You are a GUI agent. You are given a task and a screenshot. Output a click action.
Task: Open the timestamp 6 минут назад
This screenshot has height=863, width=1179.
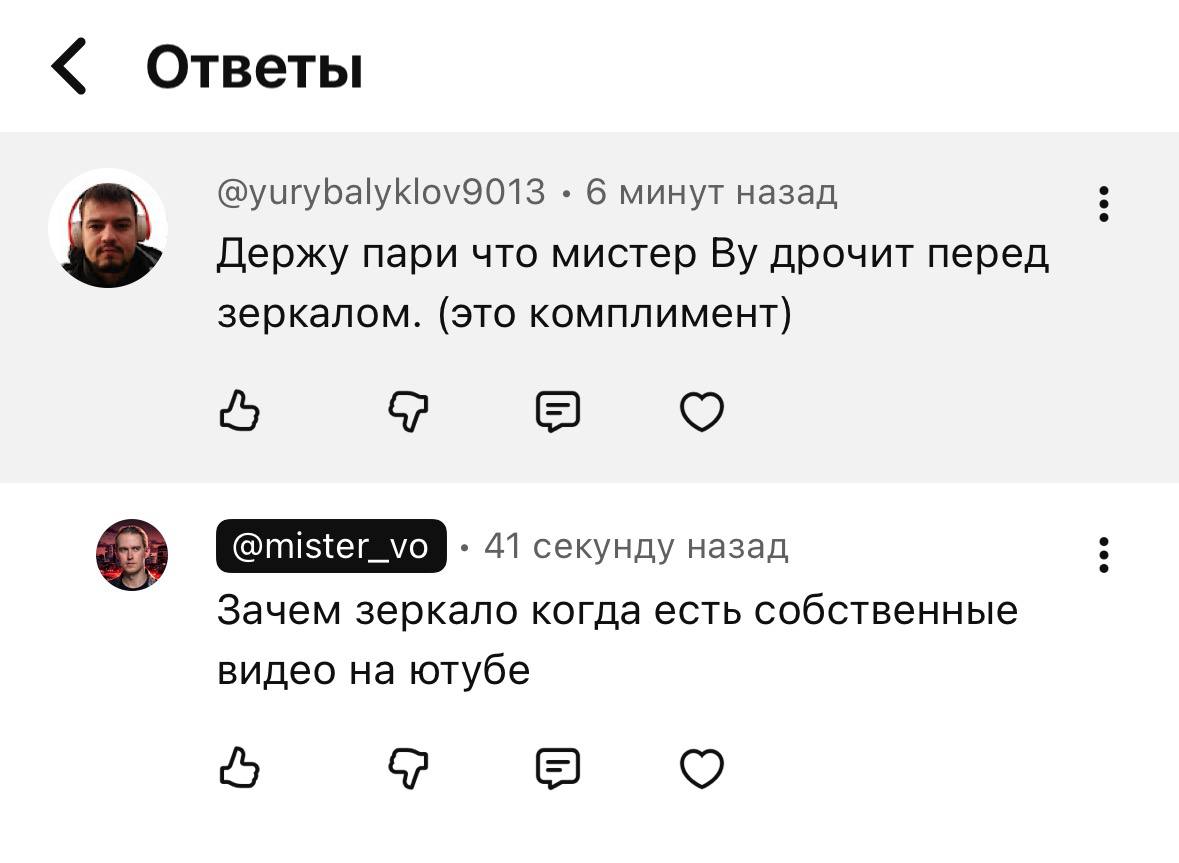pos(712,192)
